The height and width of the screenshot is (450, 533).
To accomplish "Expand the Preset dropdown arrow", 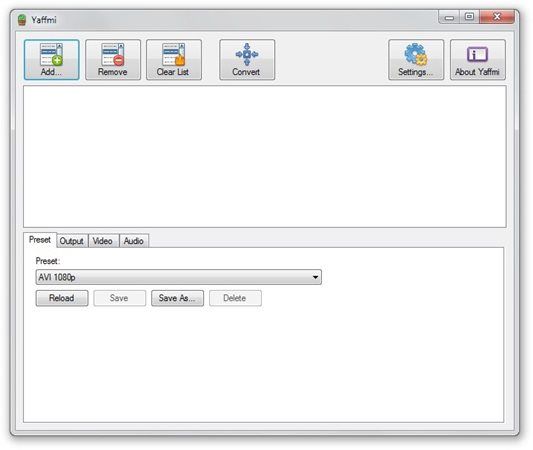I will point(315,277).
